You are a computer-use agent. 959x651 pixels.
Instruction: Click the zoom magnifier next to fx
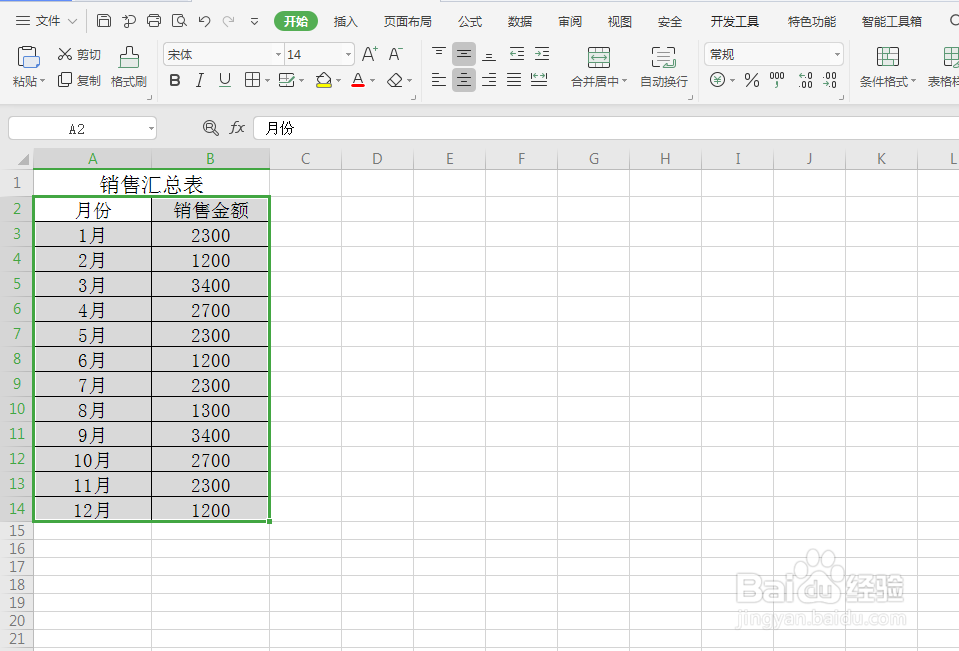[x=210, y=128]
